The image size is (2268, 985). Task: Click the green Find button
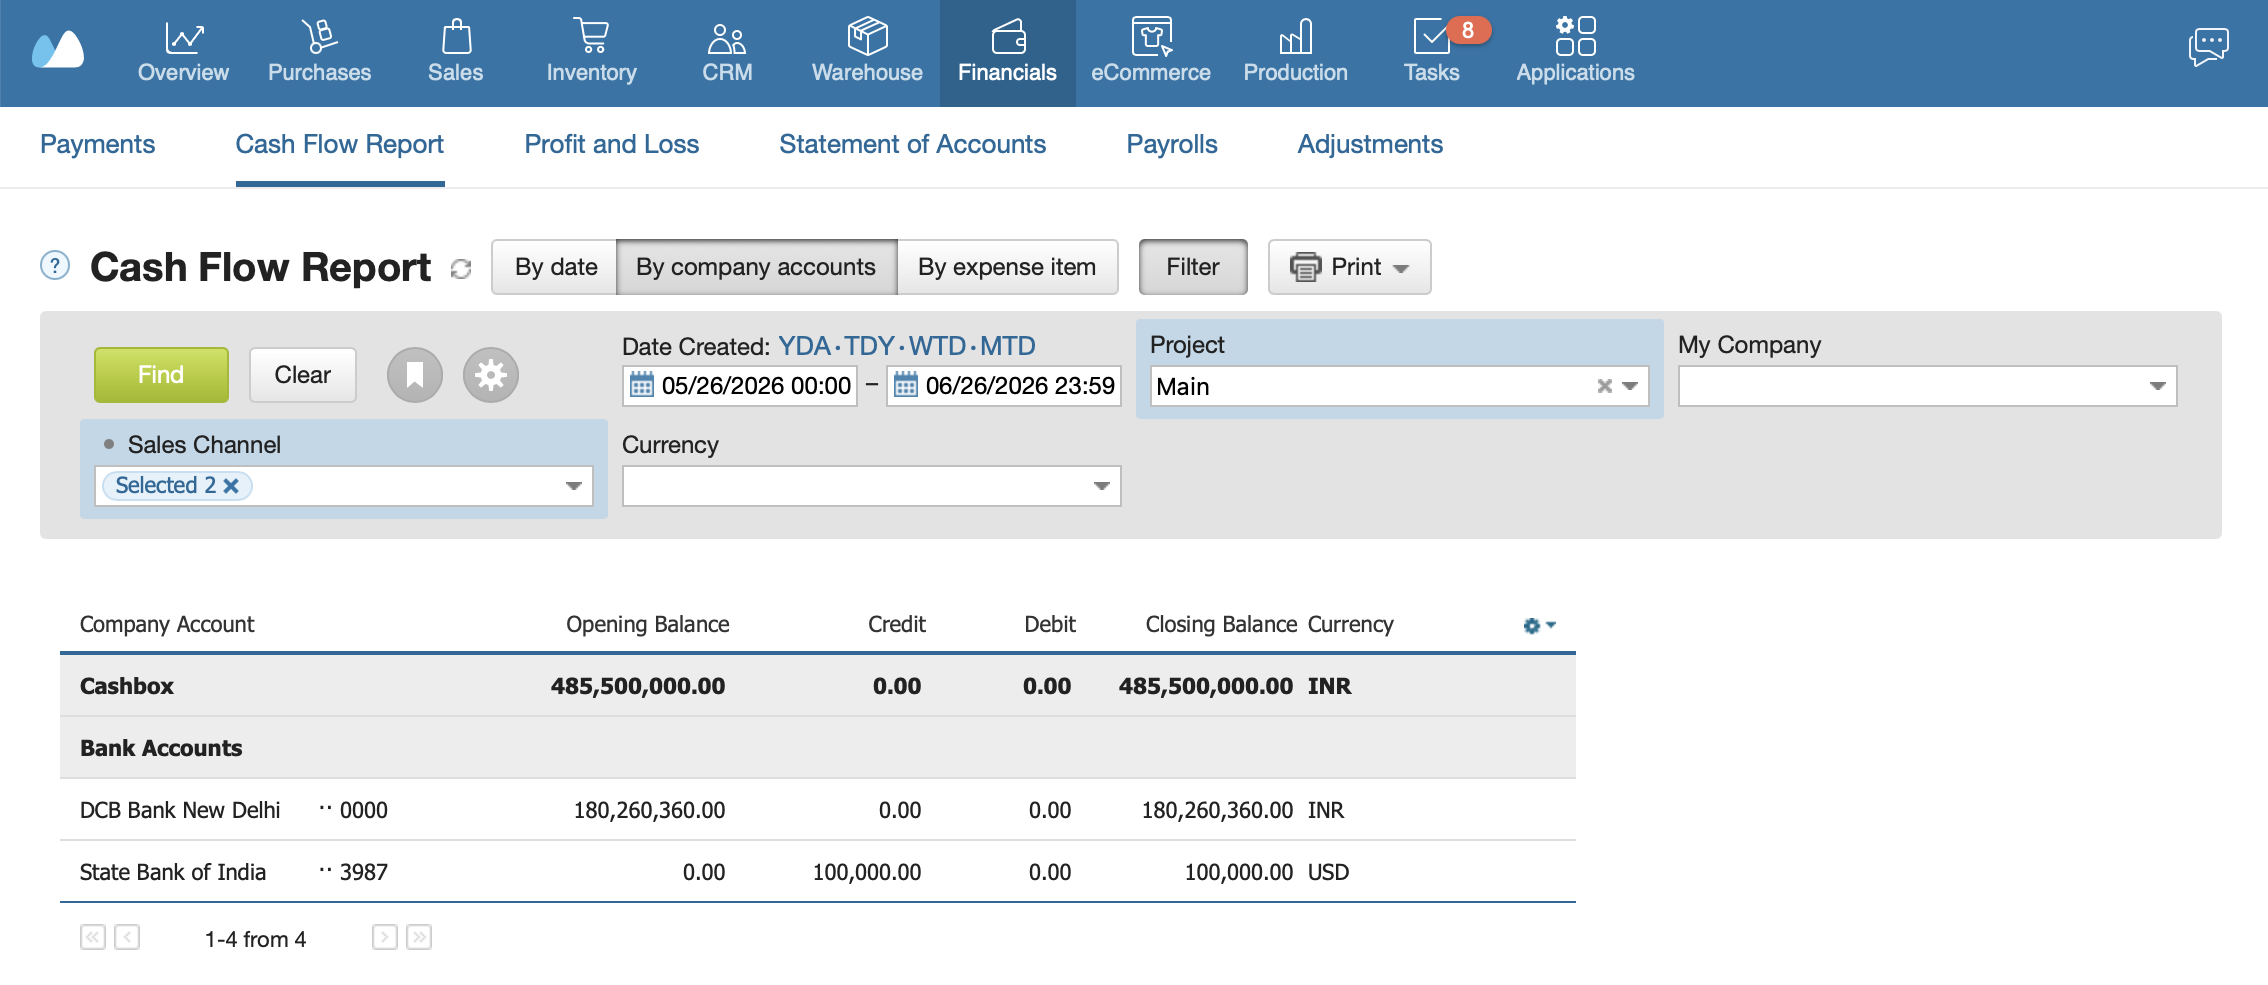click(161, 375)
